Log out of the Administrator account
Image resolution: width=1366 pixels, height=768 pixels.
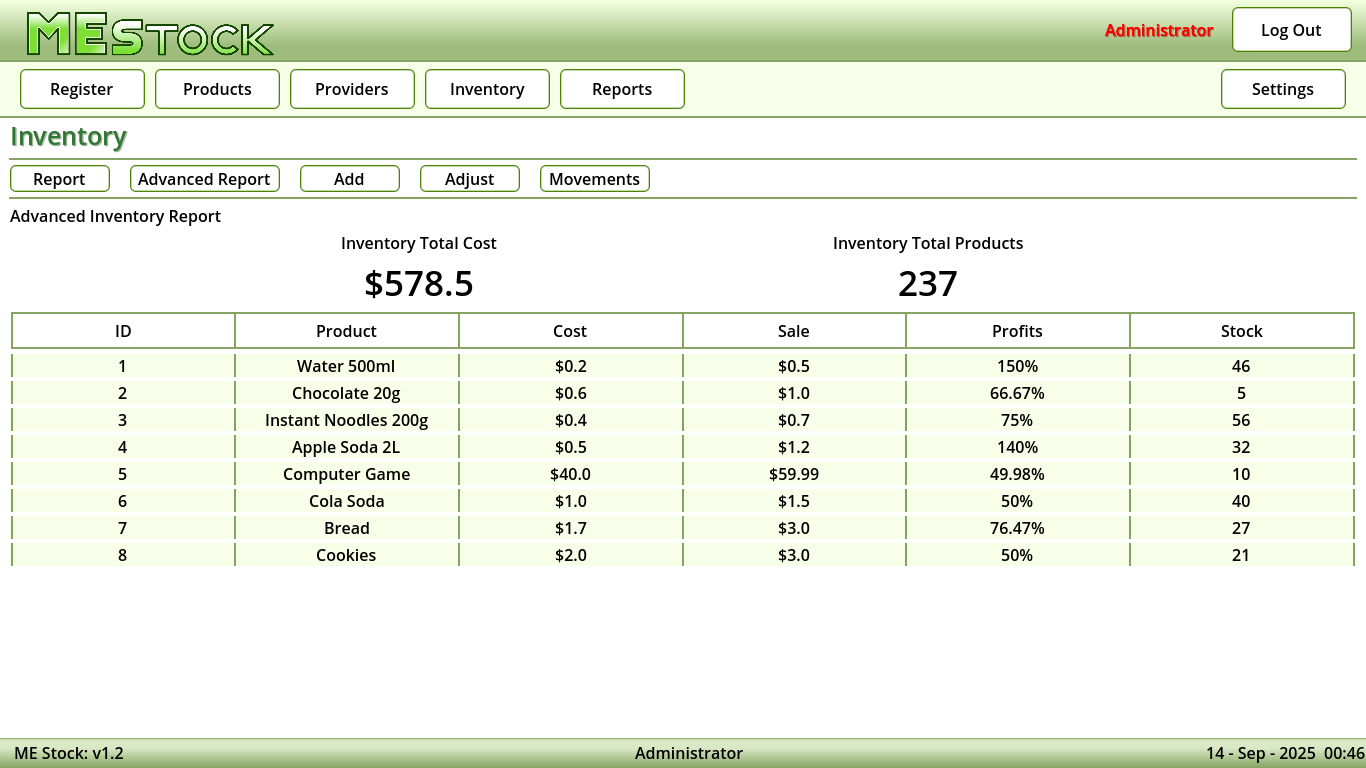tap(1290, 30)
